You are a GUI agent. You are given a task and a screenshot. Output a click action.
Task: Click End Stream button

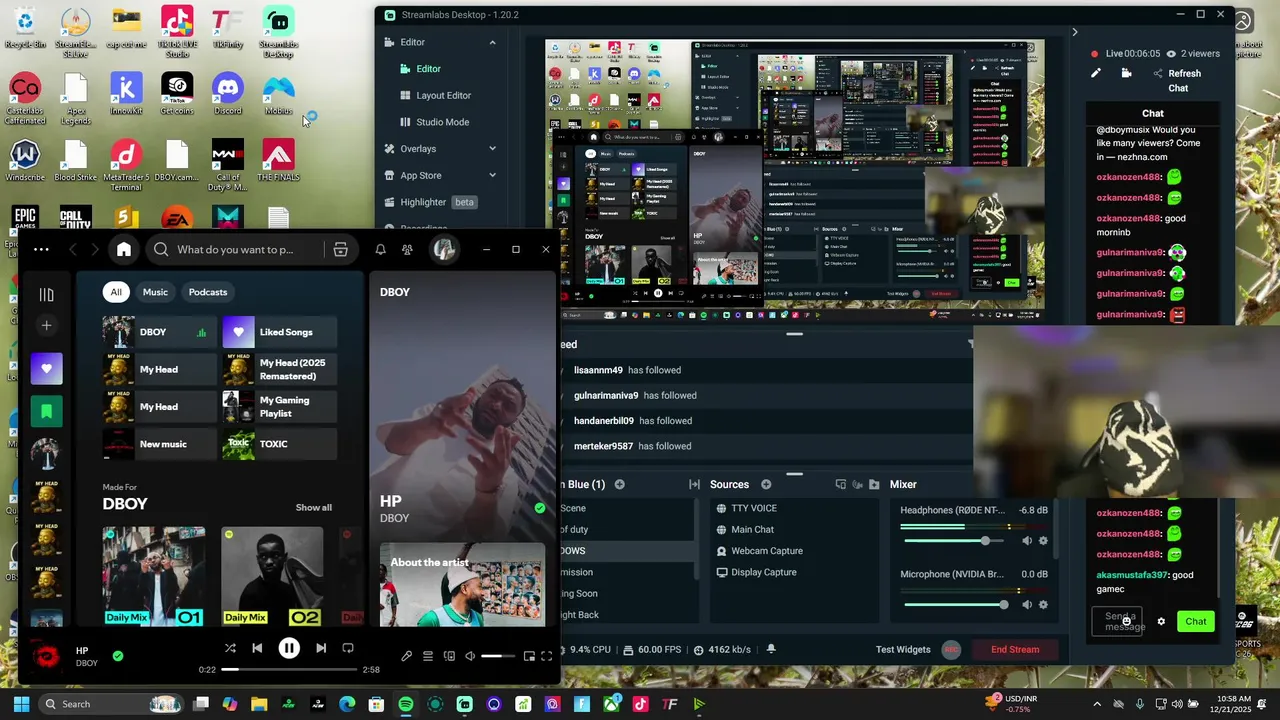coord(1015,649)
